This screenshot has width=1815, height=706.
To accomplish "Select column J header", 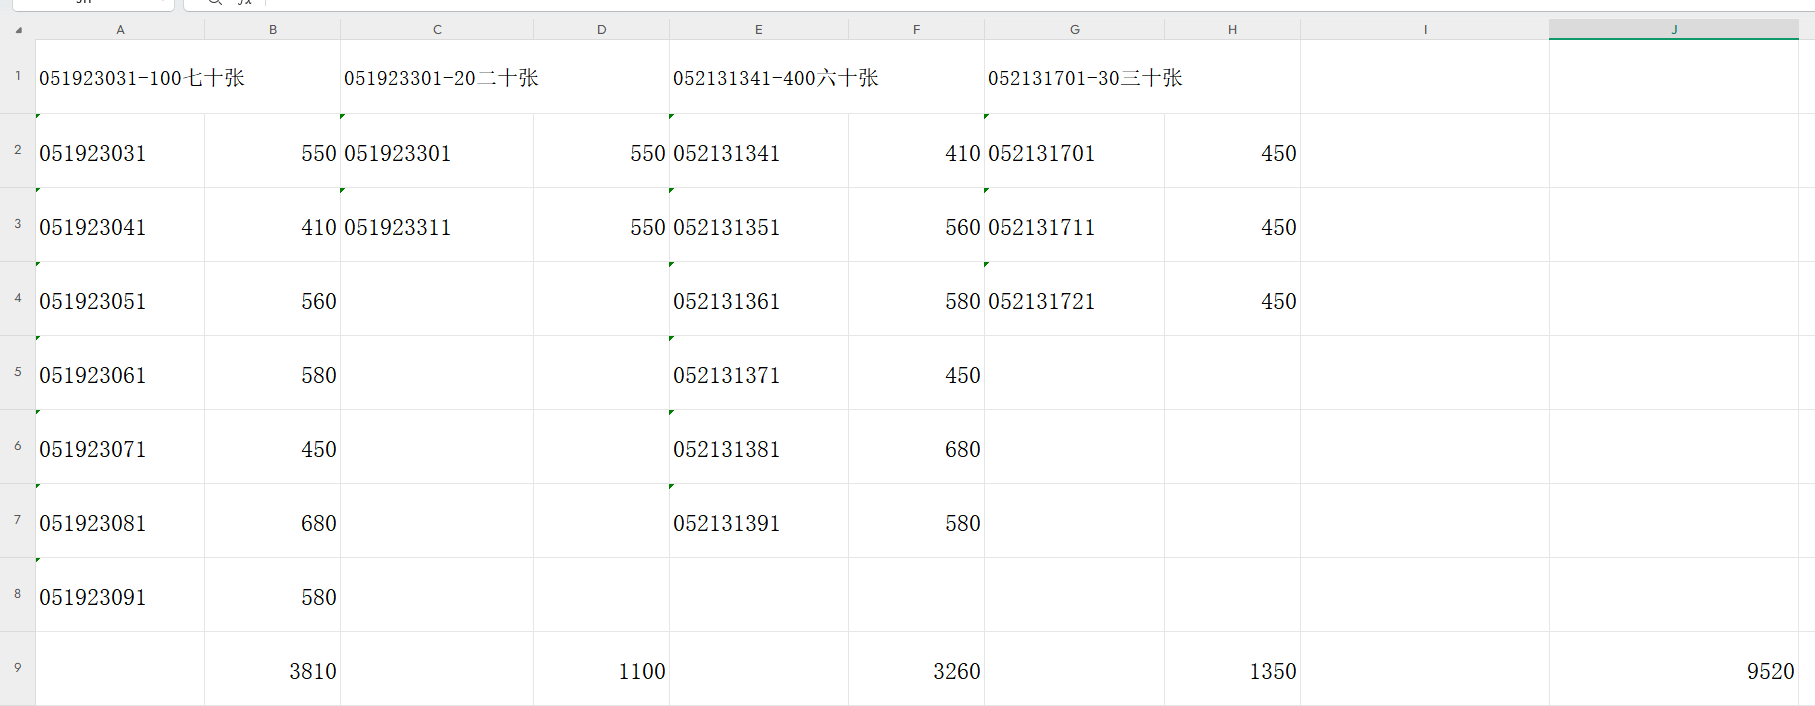I will [1673, 30].
